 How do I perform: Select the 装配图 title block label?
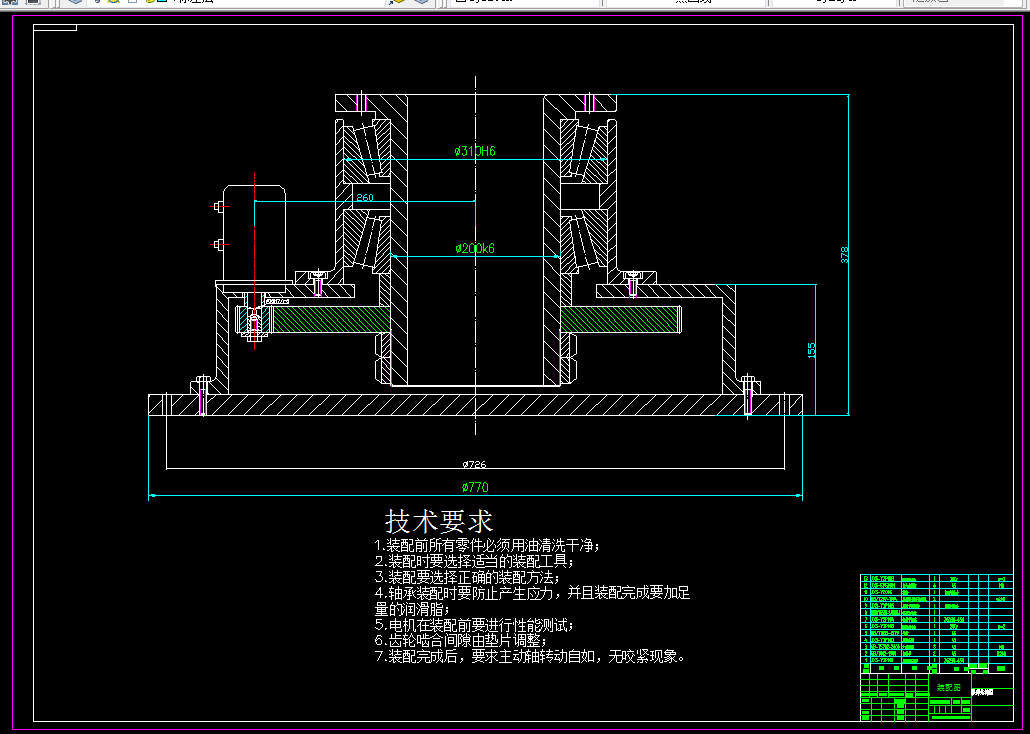tap(949, 687)
